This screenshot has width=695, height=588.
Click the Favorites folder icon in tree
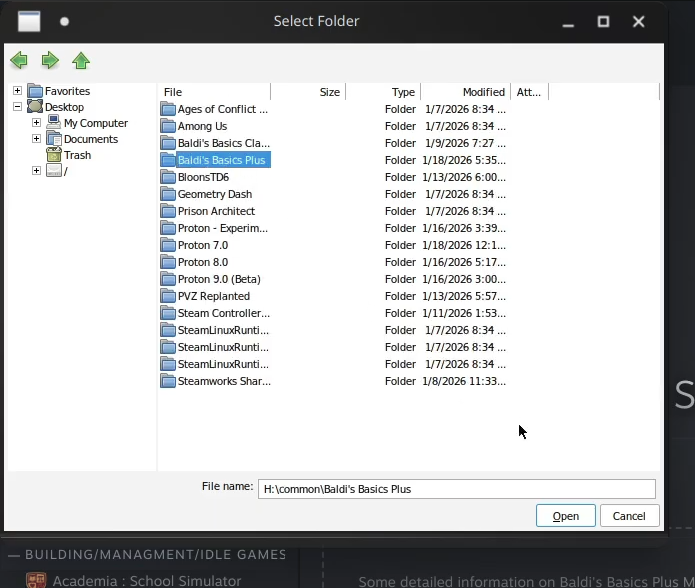(35, 91)
